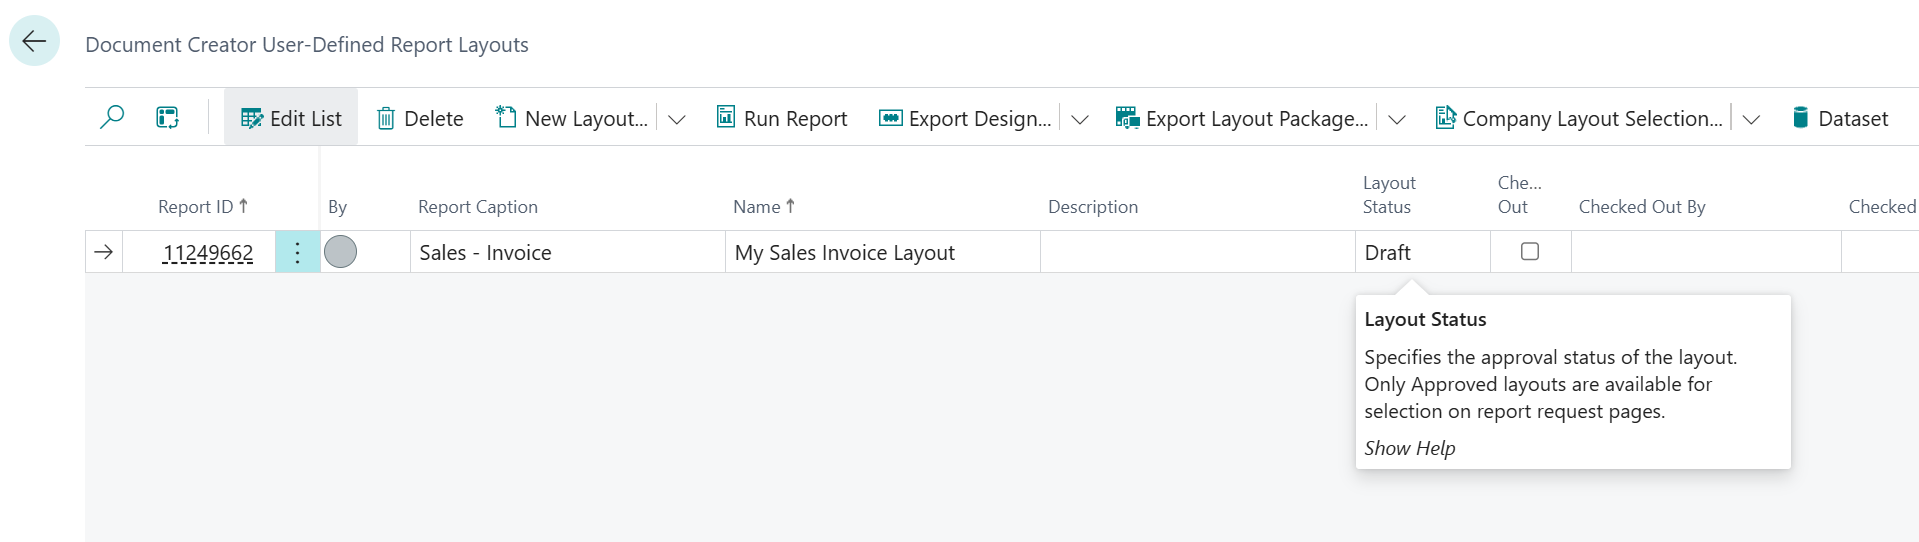Viewport: 1919px width, 542px height.
Task: Click Export Layout Package action
Action: [x=1241, y=118]
